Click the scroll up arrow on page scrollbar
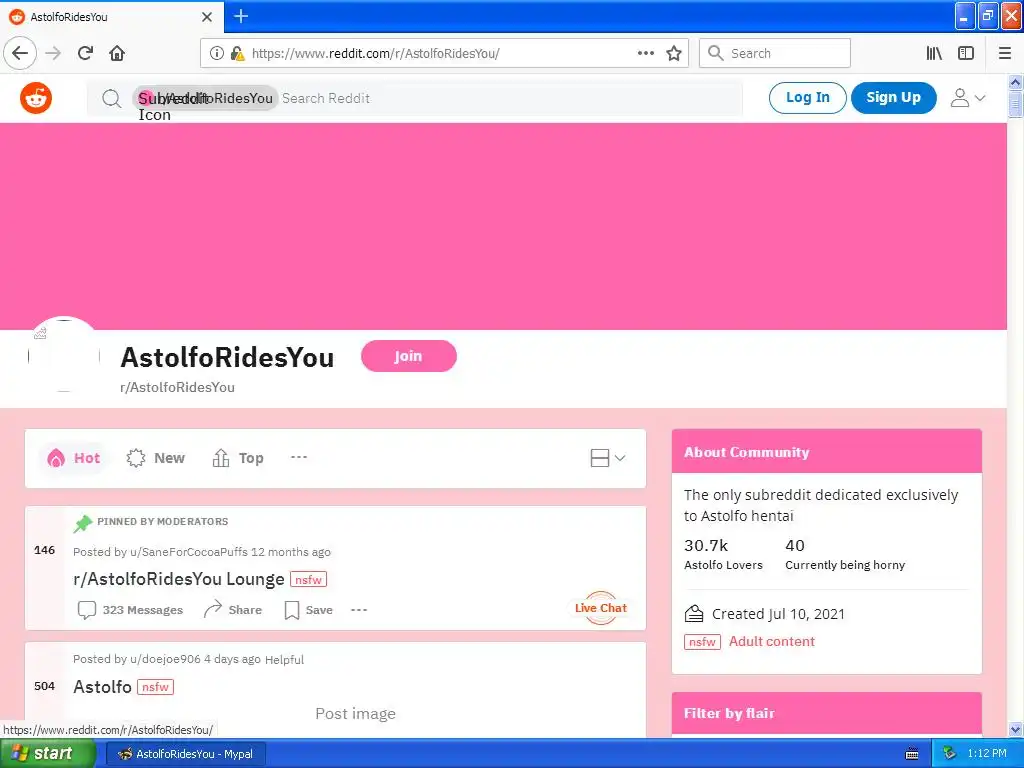Image resolution: width=1024 pixels, height=768 pixels. click(x=1015, y=82)
